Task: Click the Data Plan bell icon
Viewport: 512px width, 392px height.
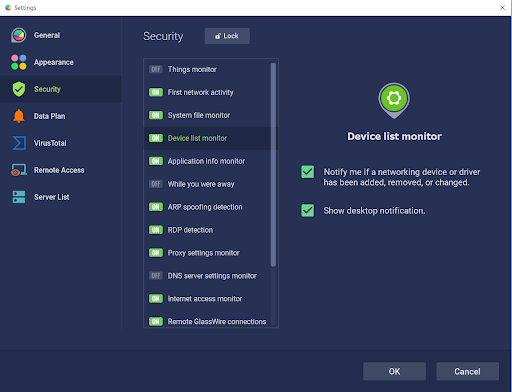Action: [x=19, y=116]
